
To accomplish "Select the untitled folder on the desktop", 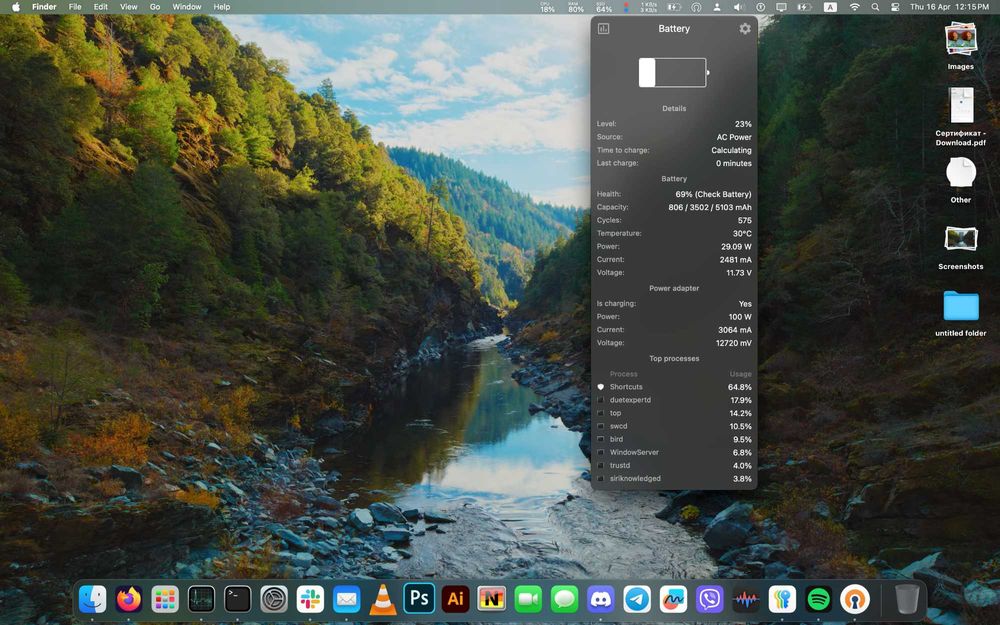I will point(960,313).
